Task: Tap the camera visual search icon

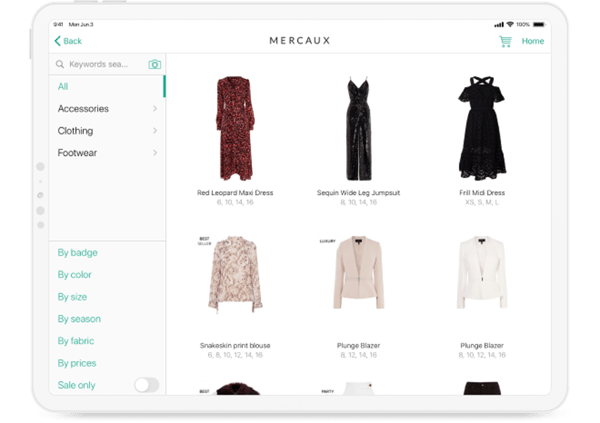Action: (x=155, y=64)
